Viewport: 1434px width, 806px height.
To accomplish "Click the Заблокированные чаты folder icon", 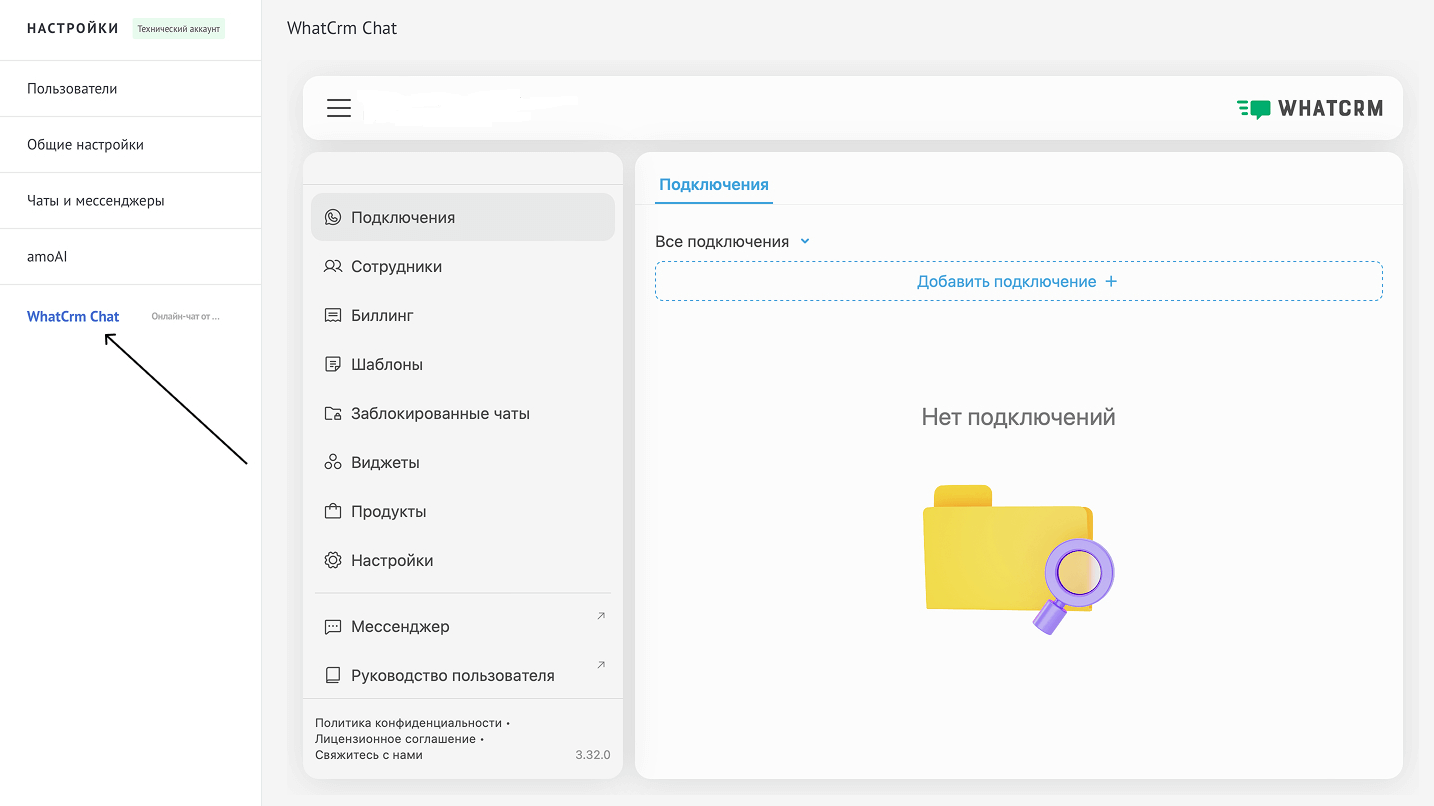I will (333, 413).
